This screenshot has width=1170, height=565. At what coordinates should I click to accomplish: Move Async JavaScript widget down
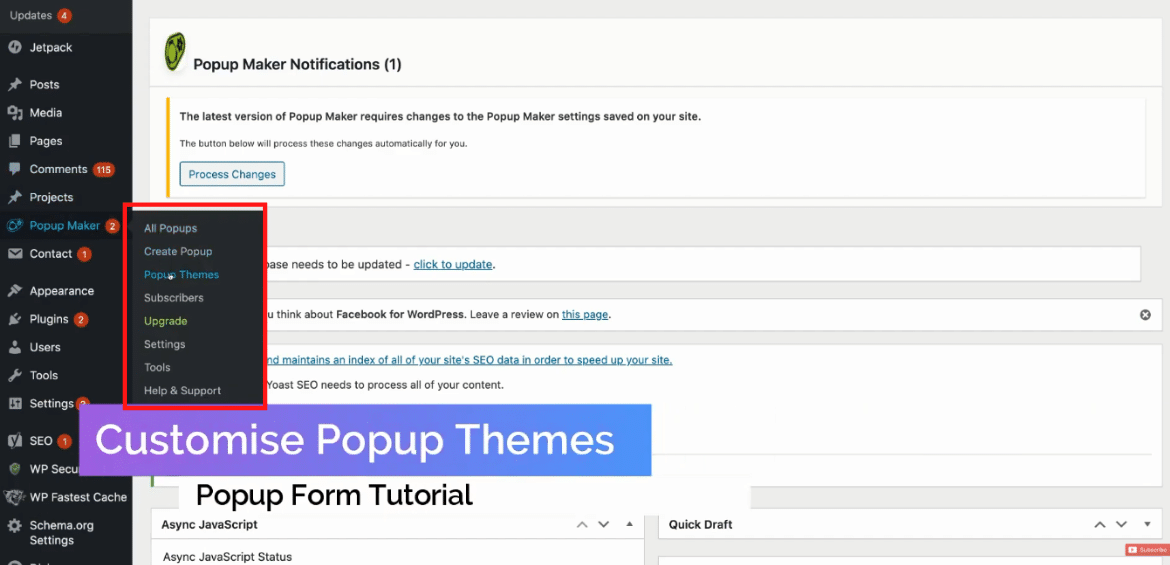click(x=604, y=524)
